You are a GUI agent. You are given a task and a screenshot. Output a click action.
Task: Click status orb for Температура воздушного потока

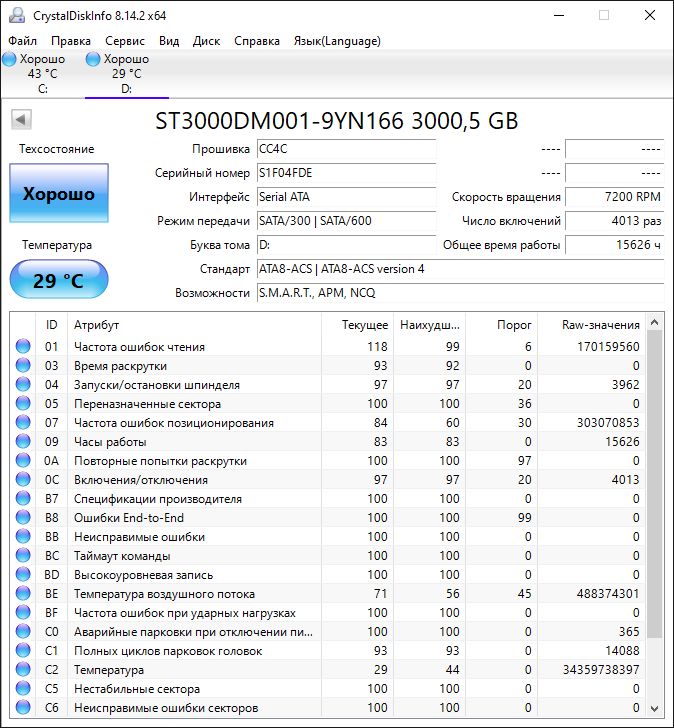pyautogui.click(x=23, y=594)
